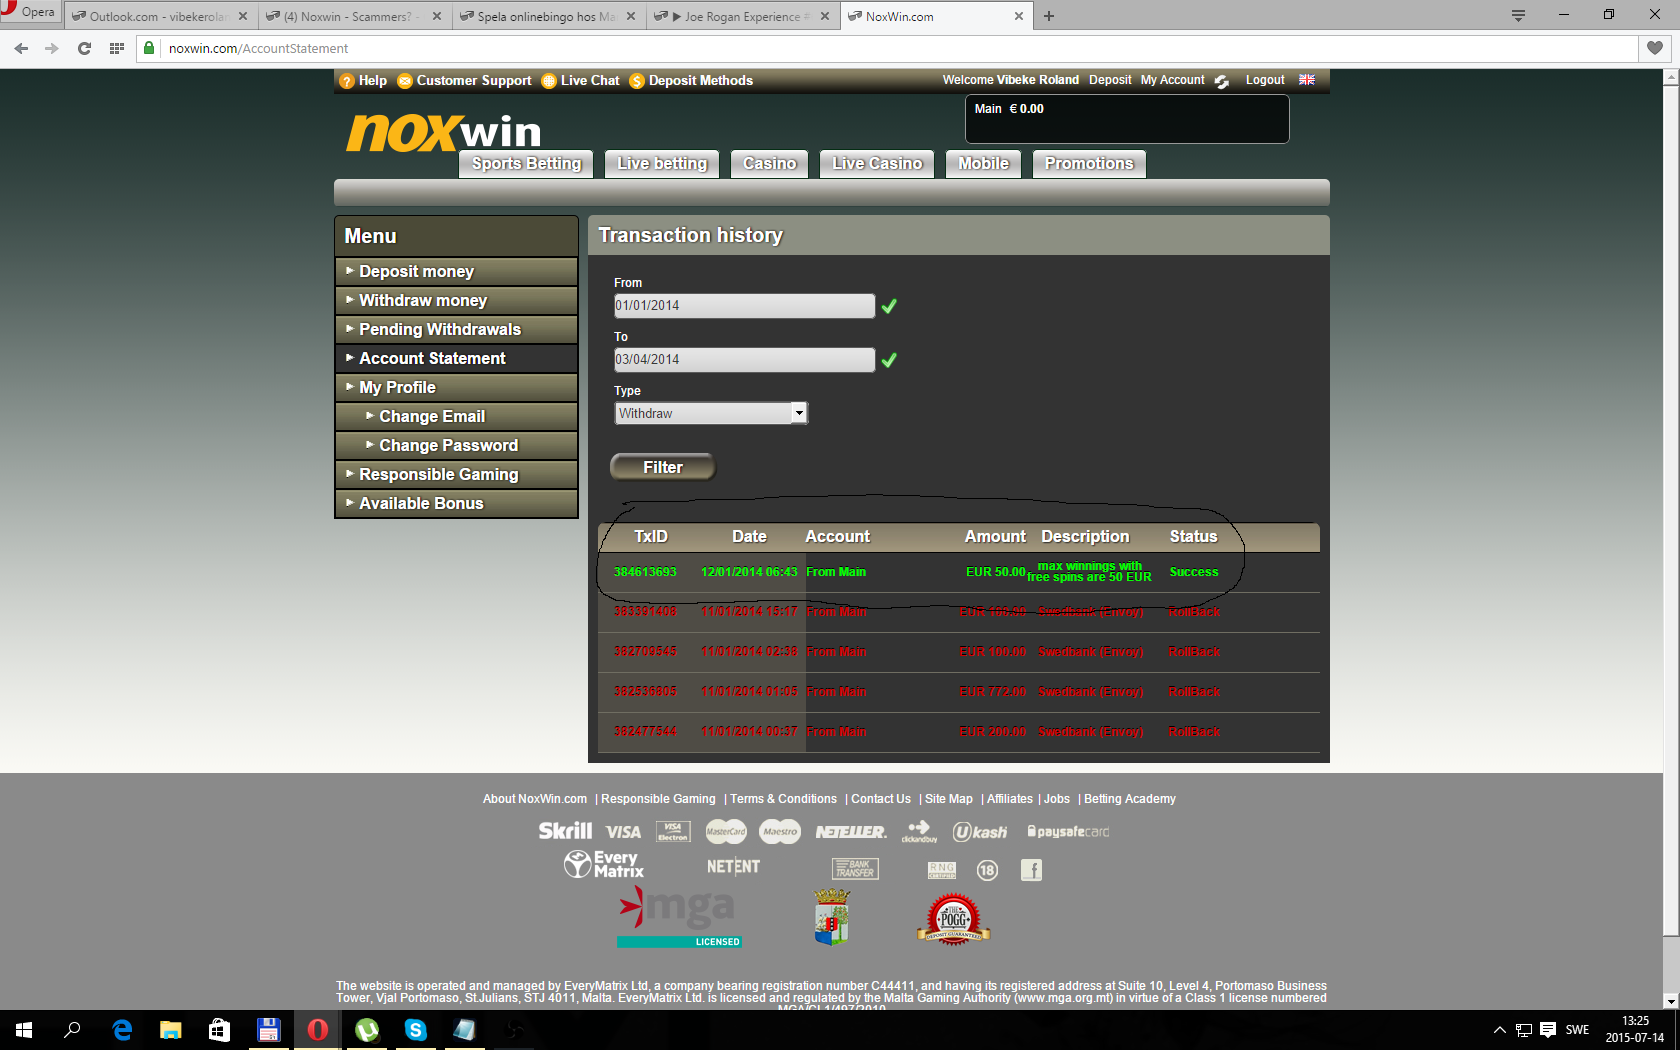Click the Logout link

[1265, 80]
